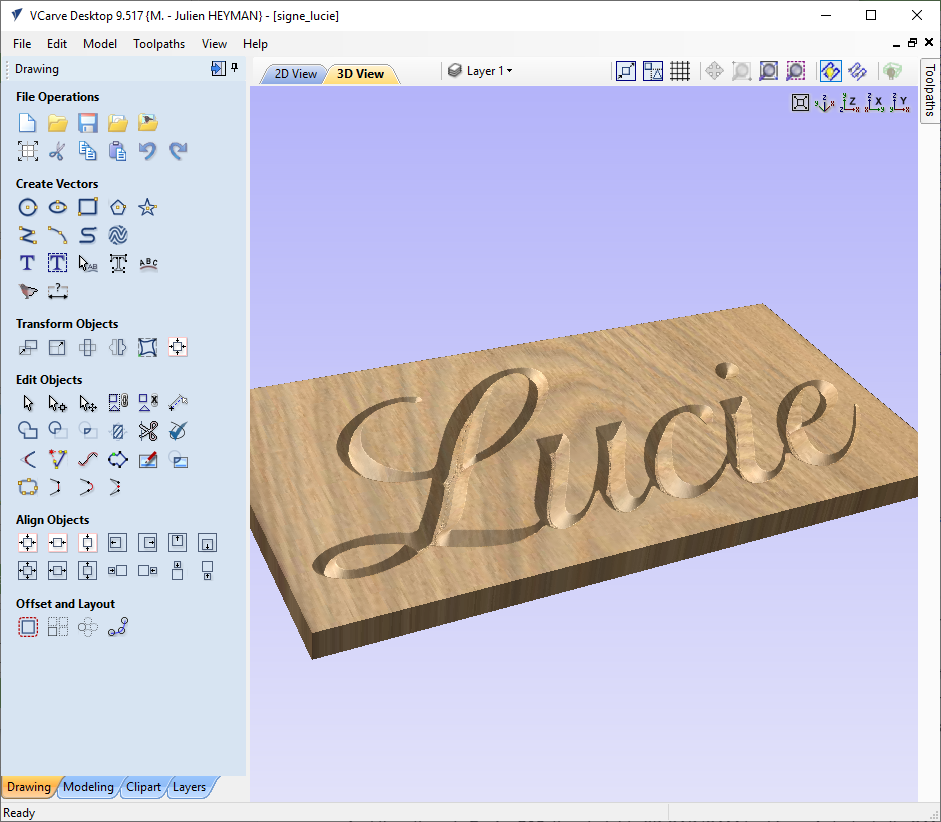Screen dimensions: 941x822
Task: Click the Save file icon
Action: (x=88, y=123)
